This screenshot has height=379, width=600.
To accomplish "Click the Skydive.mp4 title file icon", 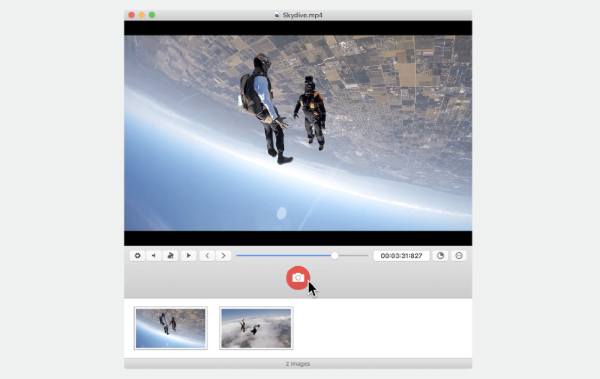I will click(277, 15).
